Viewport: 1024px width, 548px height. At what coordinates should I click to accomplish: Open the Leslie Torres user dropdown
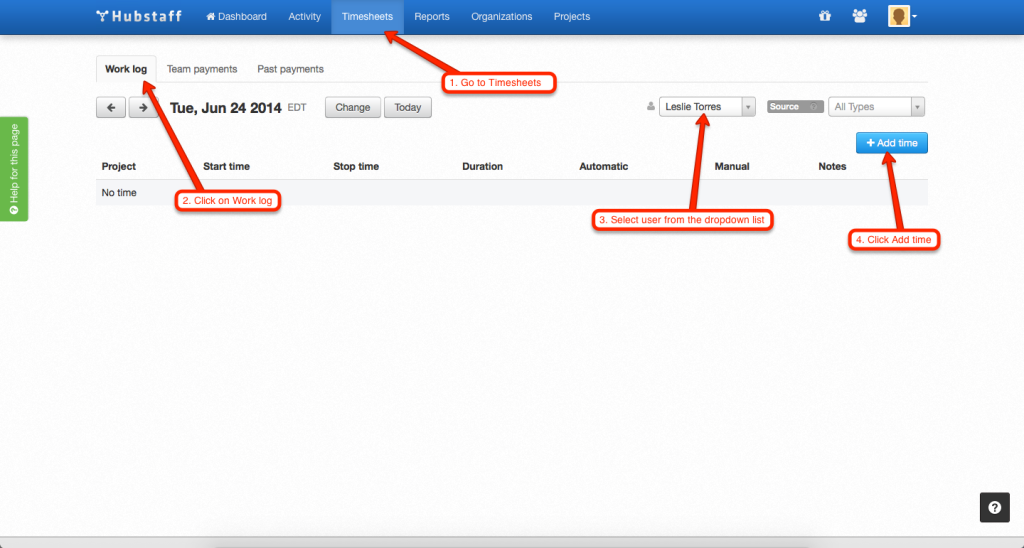pyautogui.click(x=707, y=106)
